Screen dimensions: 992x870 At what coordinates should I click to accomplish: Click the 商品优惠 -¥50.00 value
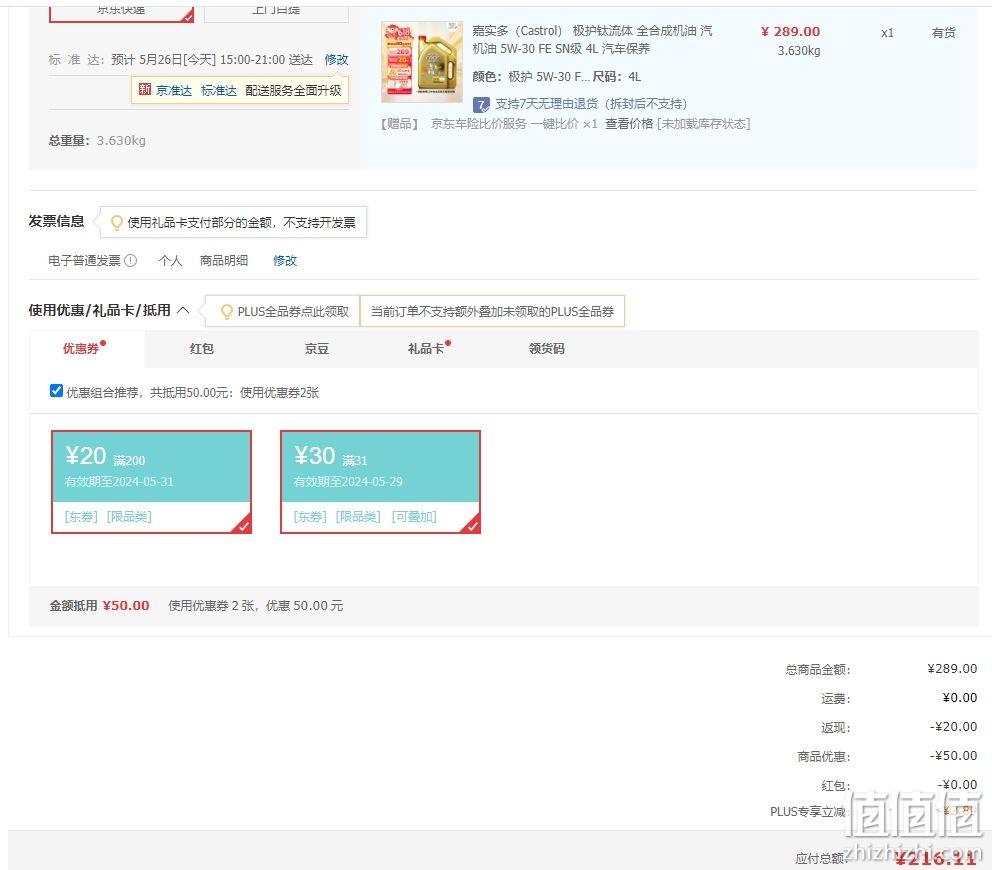[953, 756]
